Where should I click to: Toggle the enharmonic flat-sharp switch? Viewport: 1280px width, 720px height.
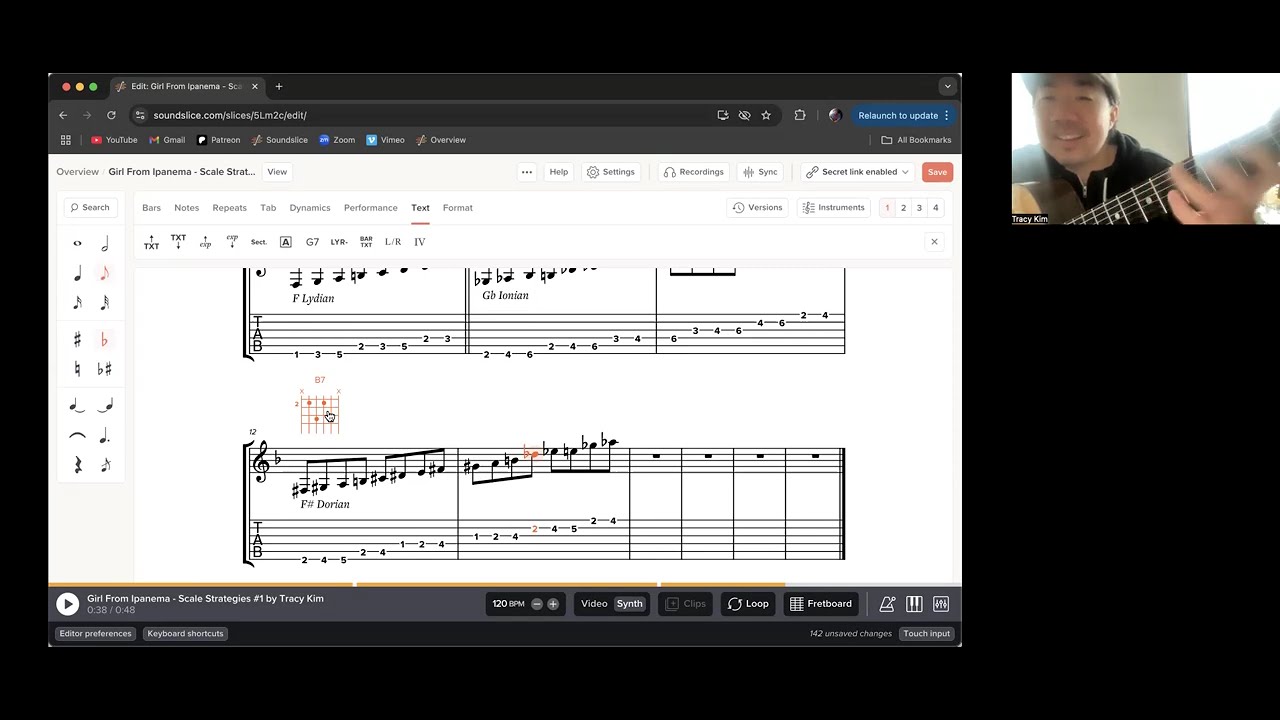pos(105,369)
